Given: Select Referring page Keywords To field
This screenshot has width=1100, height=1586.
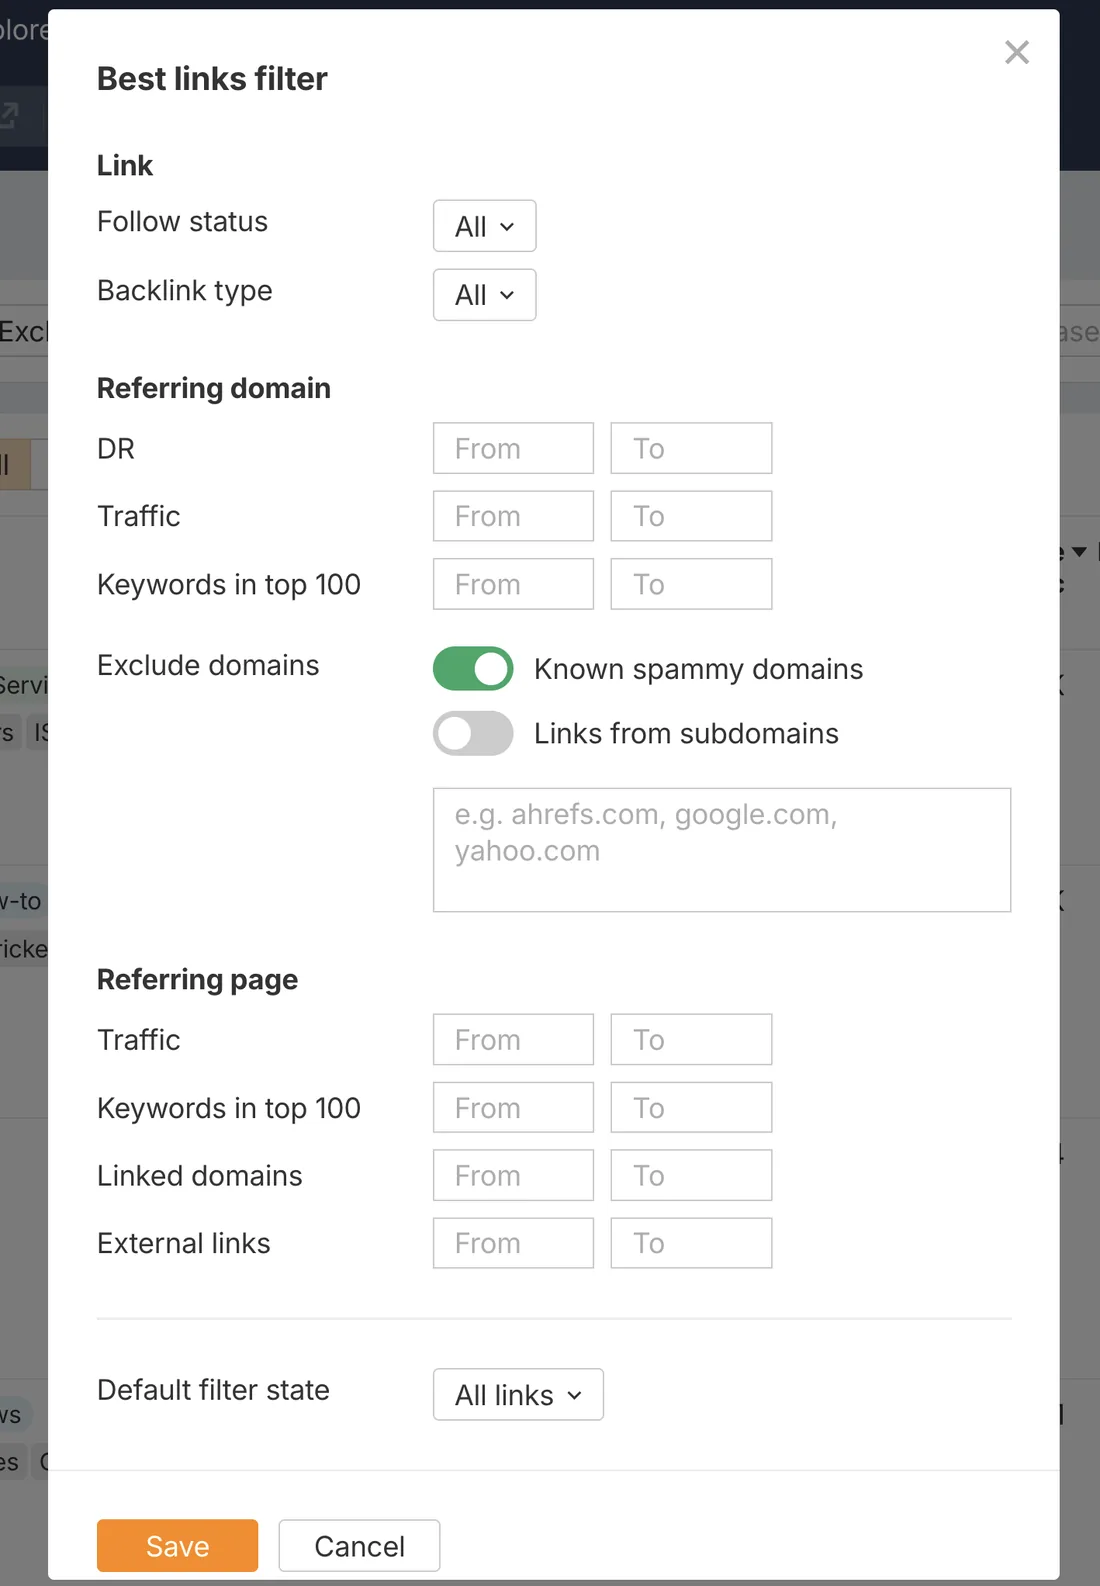Looking at the screenshot, I should pyautogui.click(x=691, y=1108).
